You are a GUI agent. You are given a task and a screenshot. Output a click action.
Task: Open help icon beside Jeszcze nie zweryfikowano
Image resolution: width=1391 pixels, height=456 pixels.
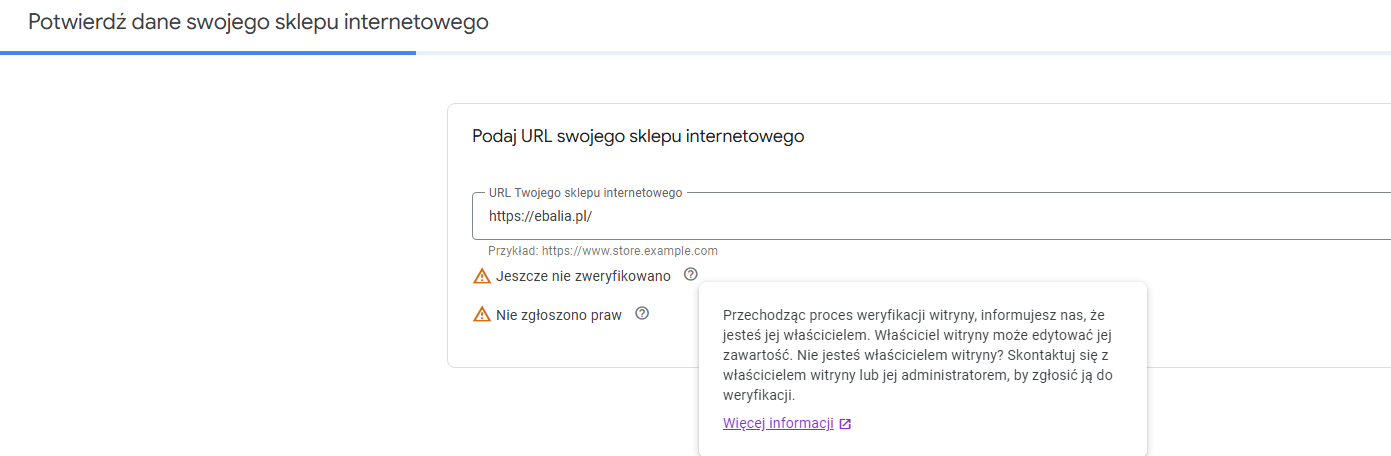coord(690,275)
